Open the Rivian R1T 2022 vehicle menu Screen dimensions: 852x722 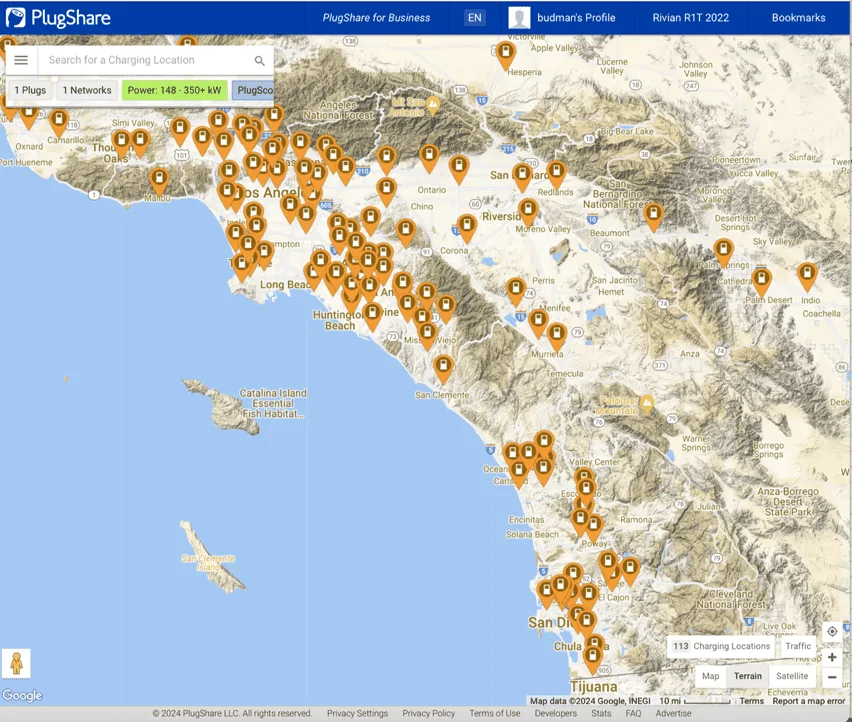pos(691,17)
